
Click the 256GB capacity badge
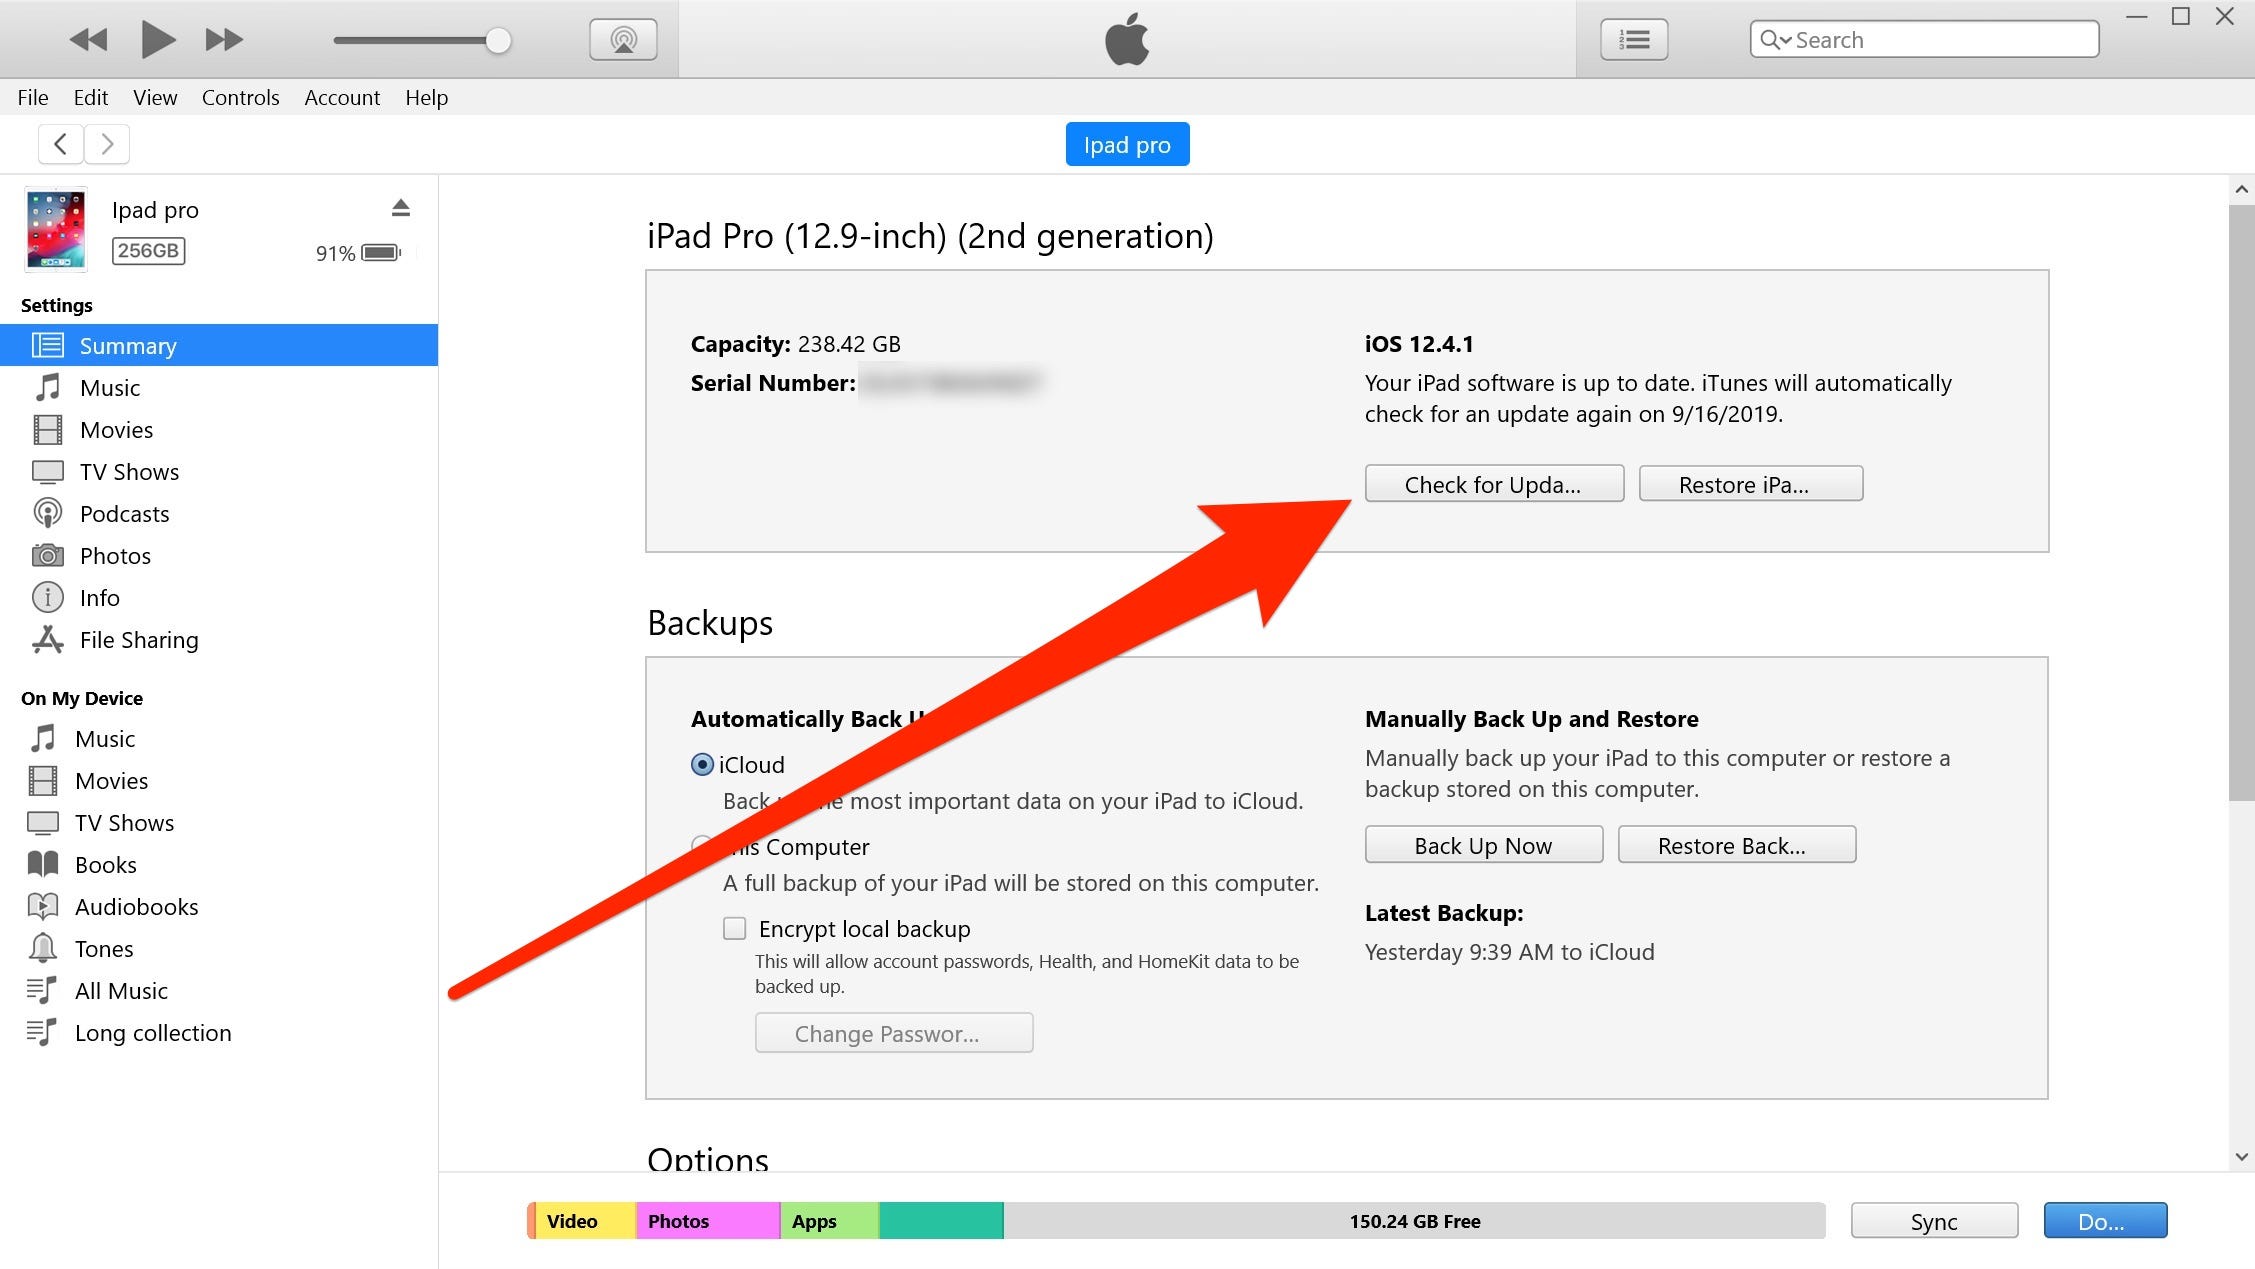coord(148,250)
